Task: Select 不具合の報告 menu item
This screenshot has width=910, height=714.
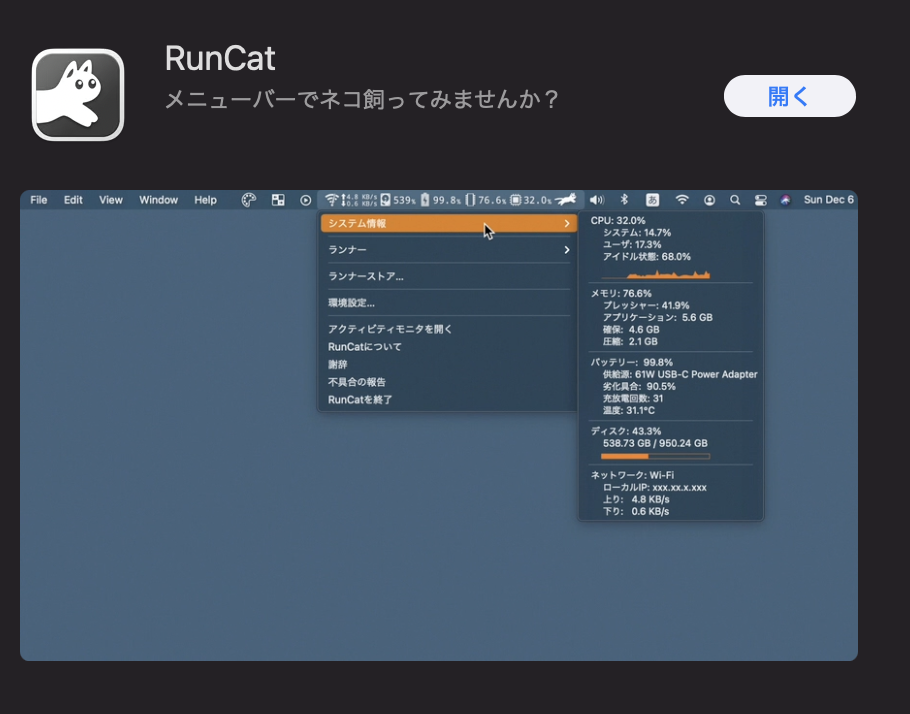Action: pyautogui.click(x=449, y=382)
